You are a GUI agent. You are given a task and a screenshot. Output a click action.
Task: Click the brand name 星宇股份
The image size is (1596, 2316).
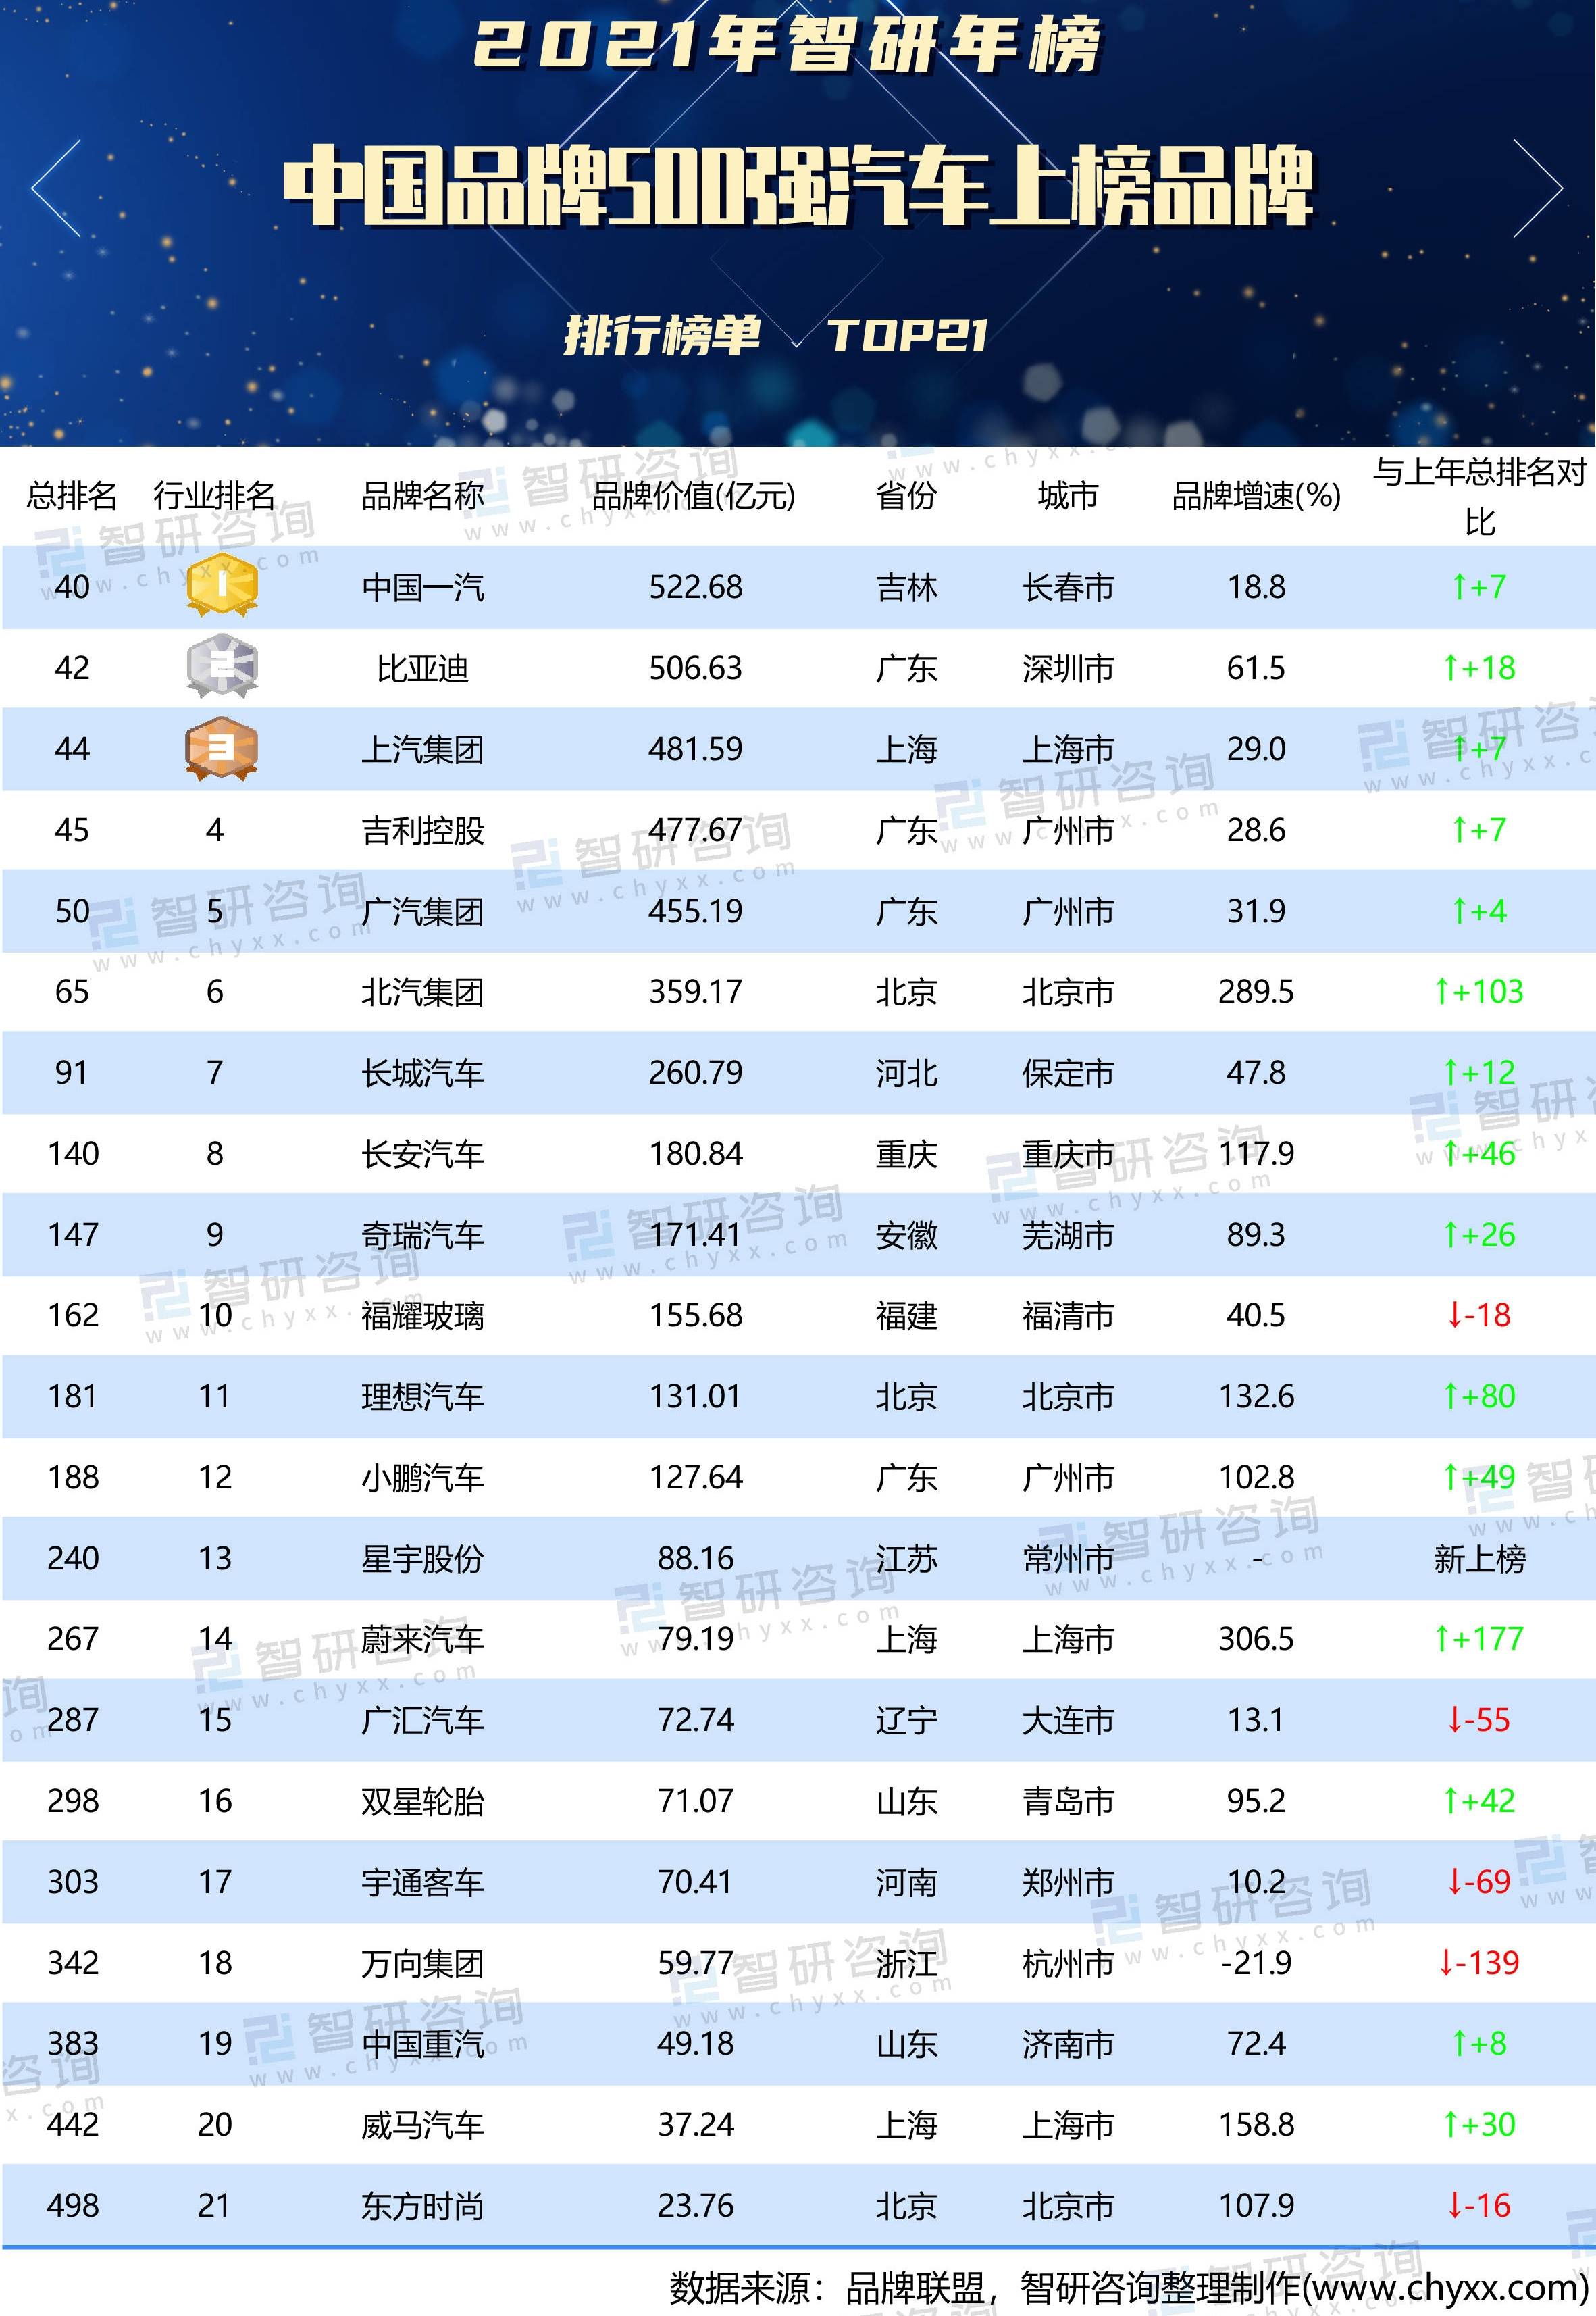(422, 1558)
